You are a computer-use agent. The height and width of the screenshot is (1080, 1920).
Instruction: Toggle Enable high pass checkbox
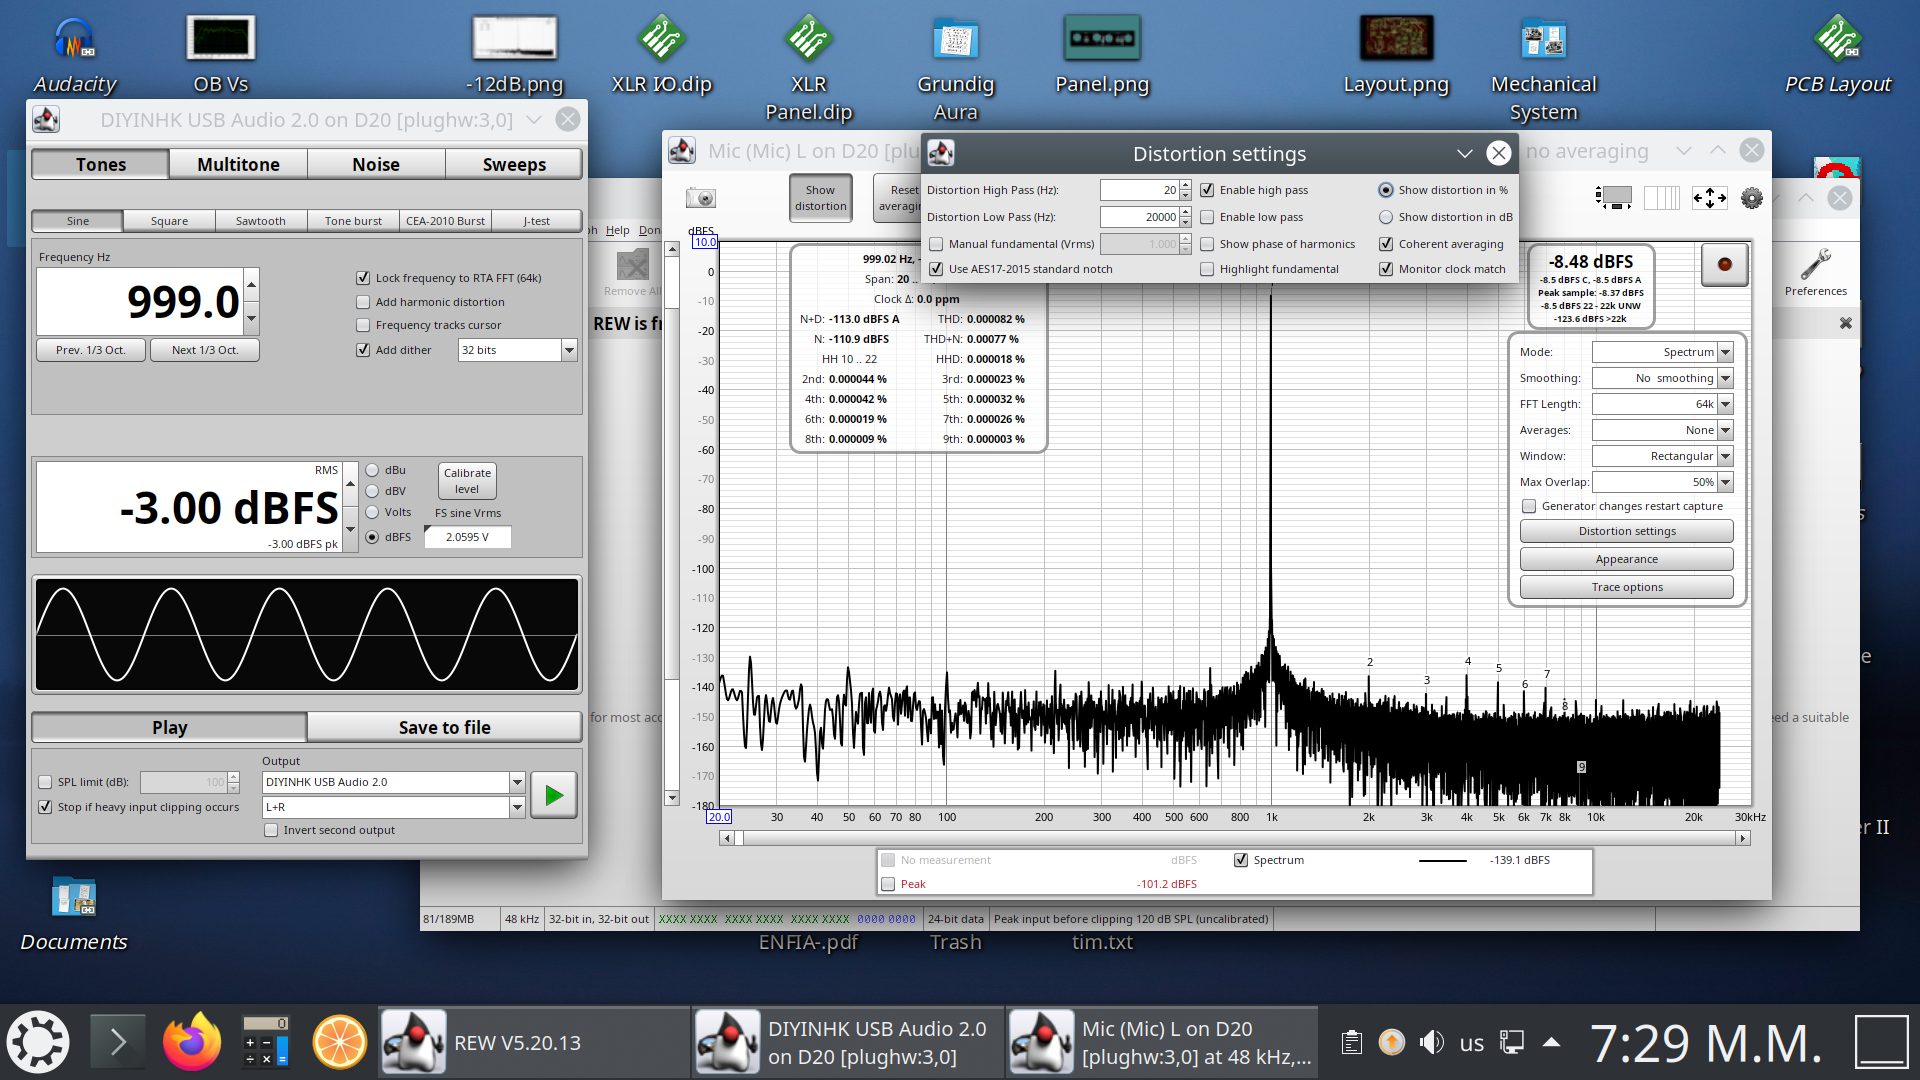click(1207, 190)
